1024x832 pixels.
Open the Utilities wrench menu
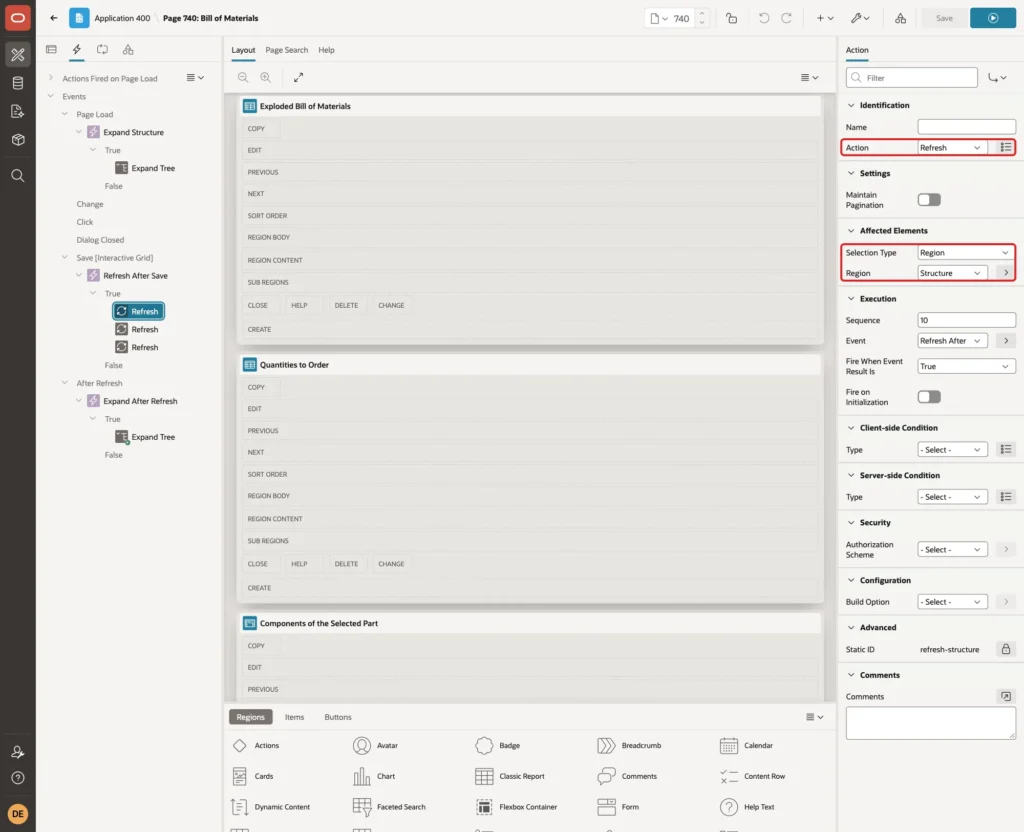[860, 18]
